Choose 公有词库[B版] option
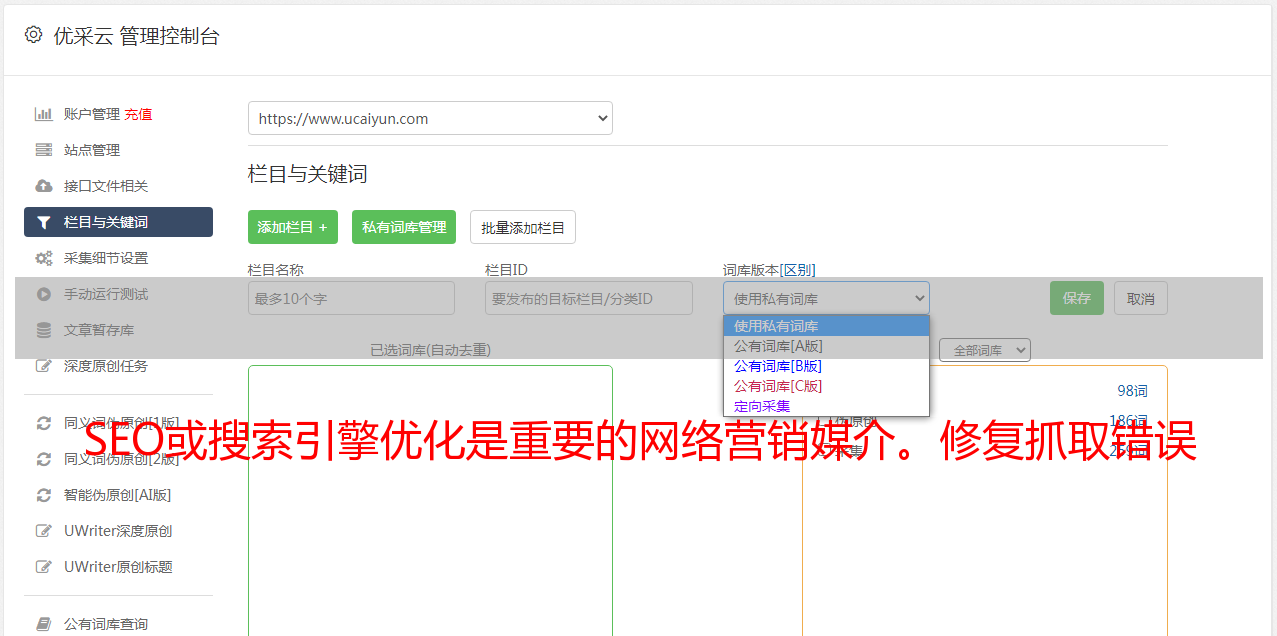 tap(826, 366)
